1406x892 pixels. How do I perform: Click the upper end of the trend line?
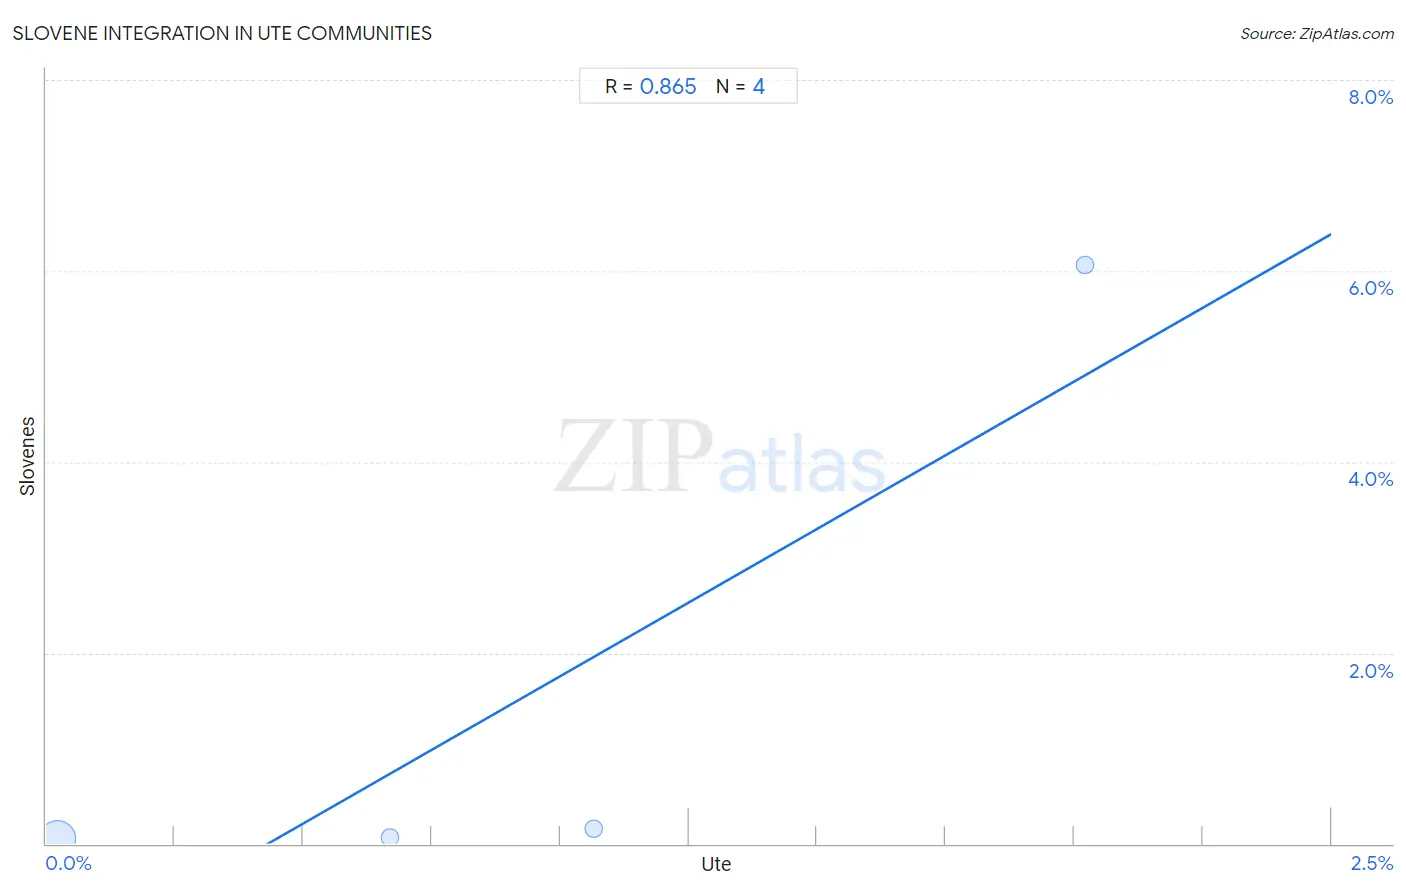tap(1330, 234)
